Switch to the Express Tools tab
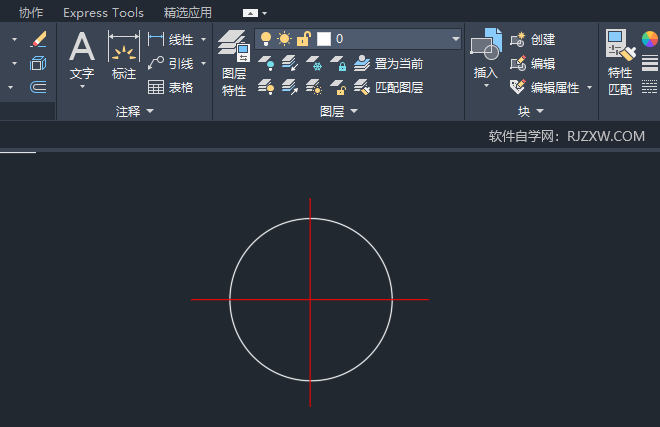Viewport: 660px width, 427px height. [104, 13]
